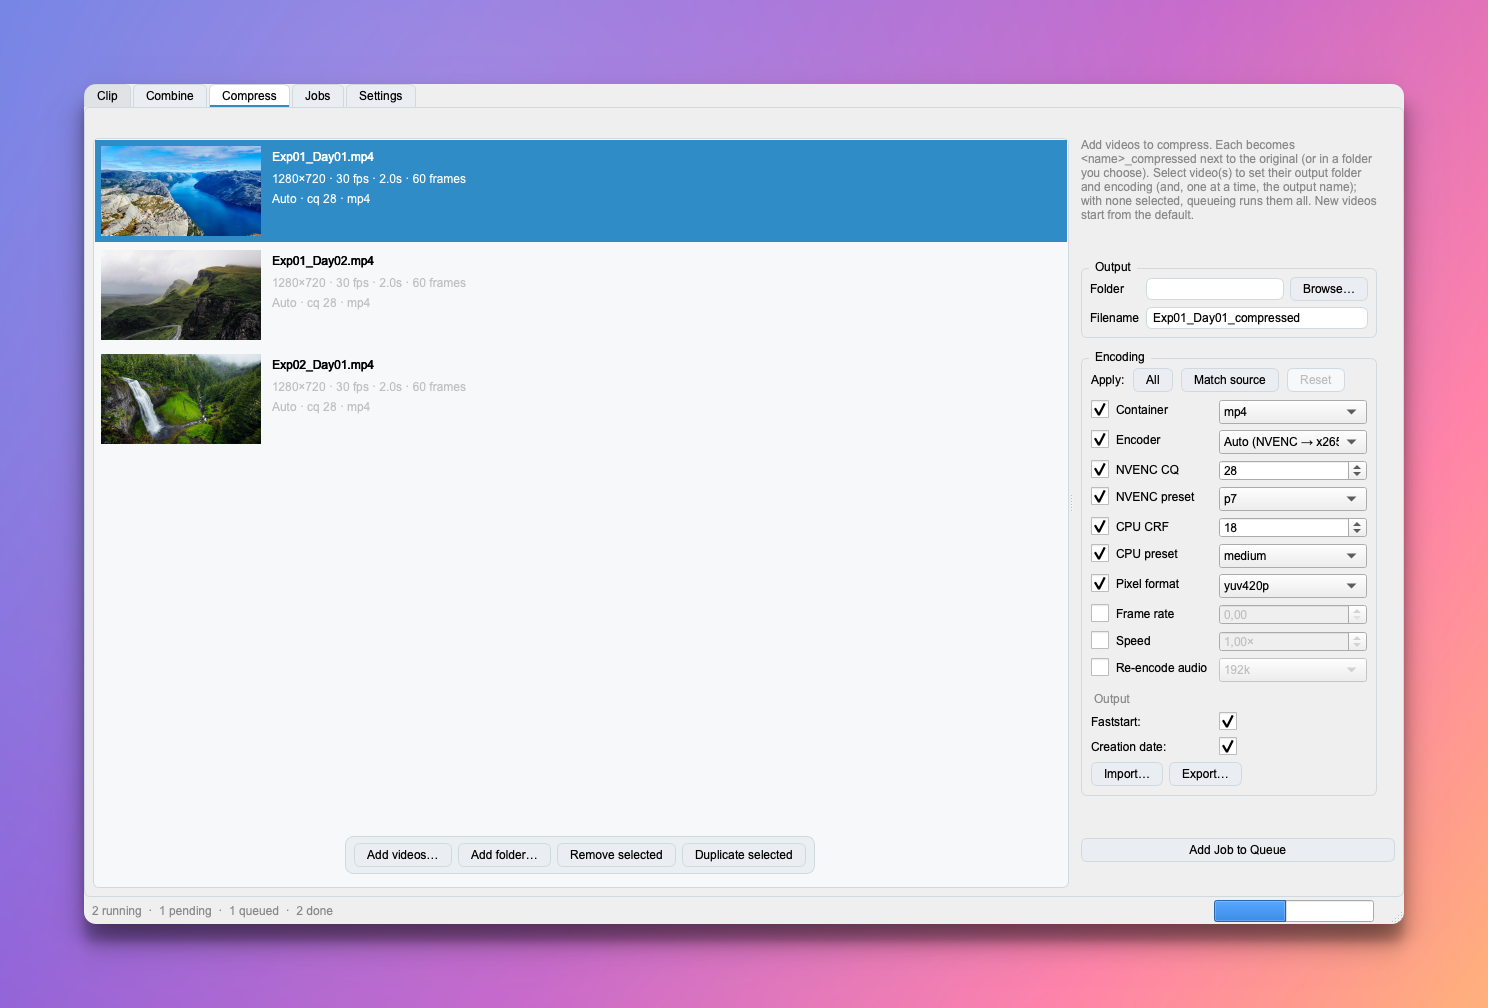Viewport: 1488px width, 1008px height.
Task: Click the '2 done' status text
Action: (314, 911)
